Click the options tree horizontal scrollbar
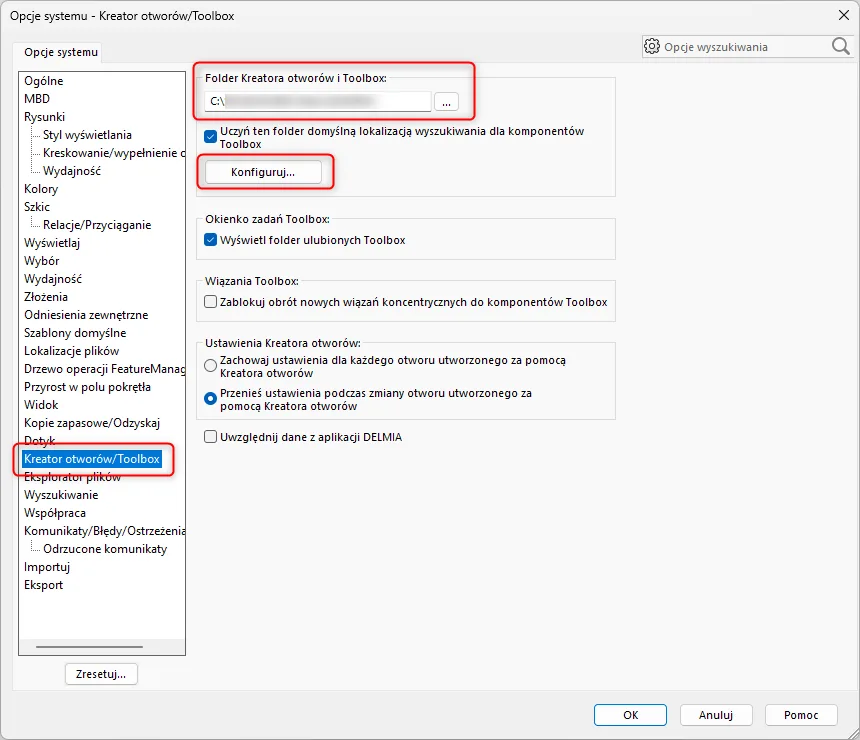The image size is (860, 740). click(x=89, y=647)
